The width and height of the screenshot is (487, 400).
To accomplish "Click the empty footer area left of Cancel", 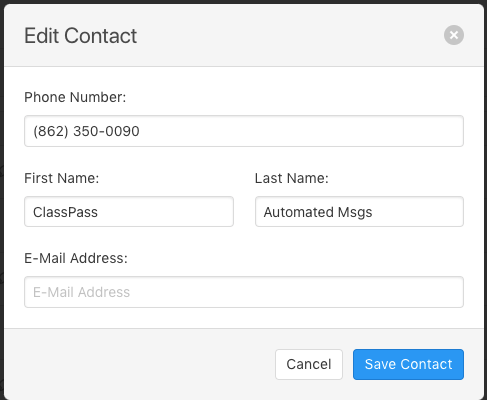I will point(140,364).
